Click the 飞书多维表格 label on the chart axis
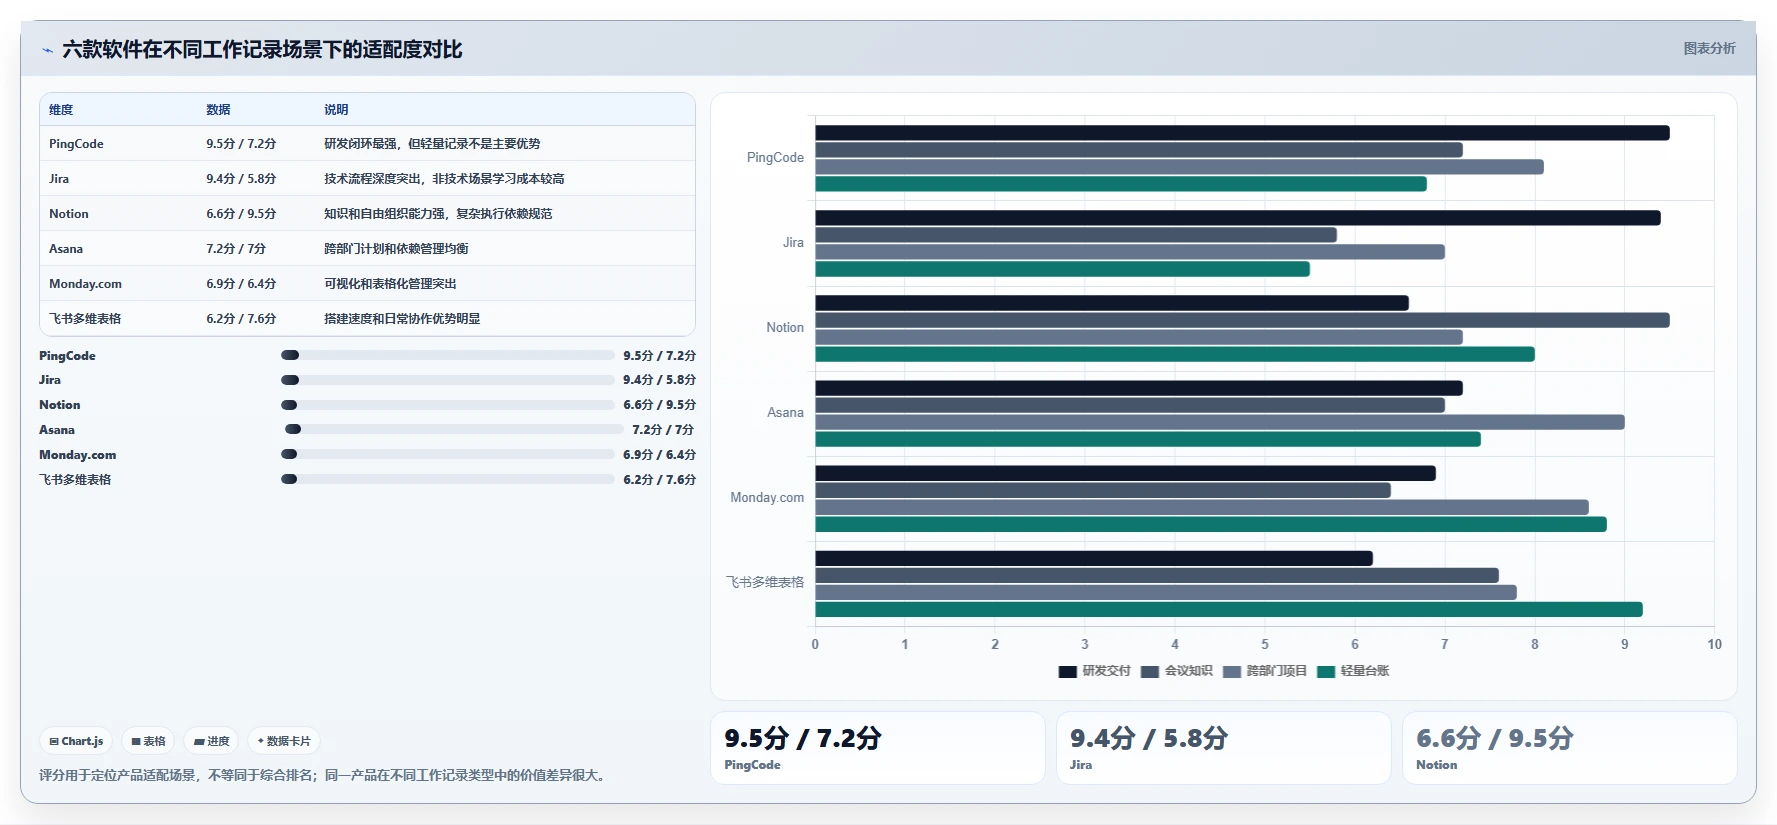1777x825 pixels. 765,582
